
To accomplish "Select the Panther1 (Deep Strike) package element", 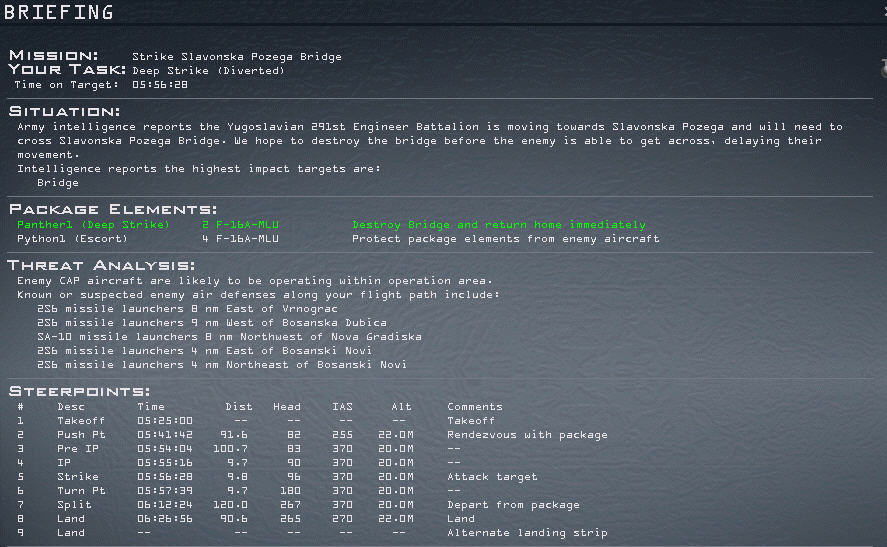I will pos(93,225).
